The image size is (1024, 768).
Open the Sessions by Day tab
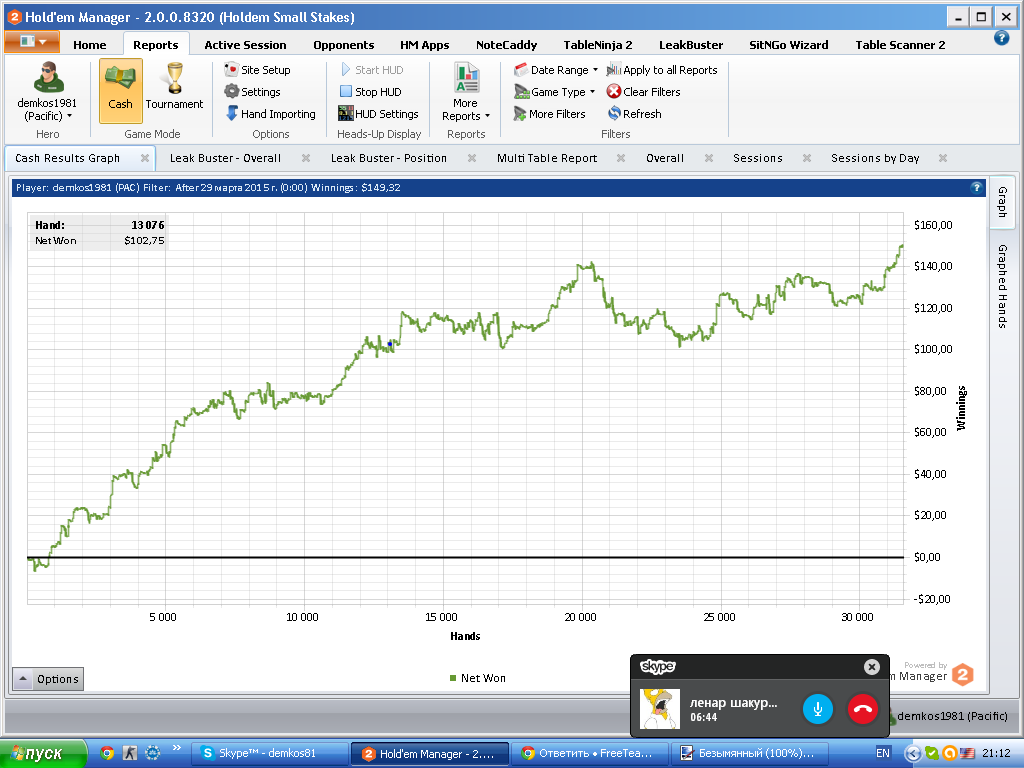point(874,158)
